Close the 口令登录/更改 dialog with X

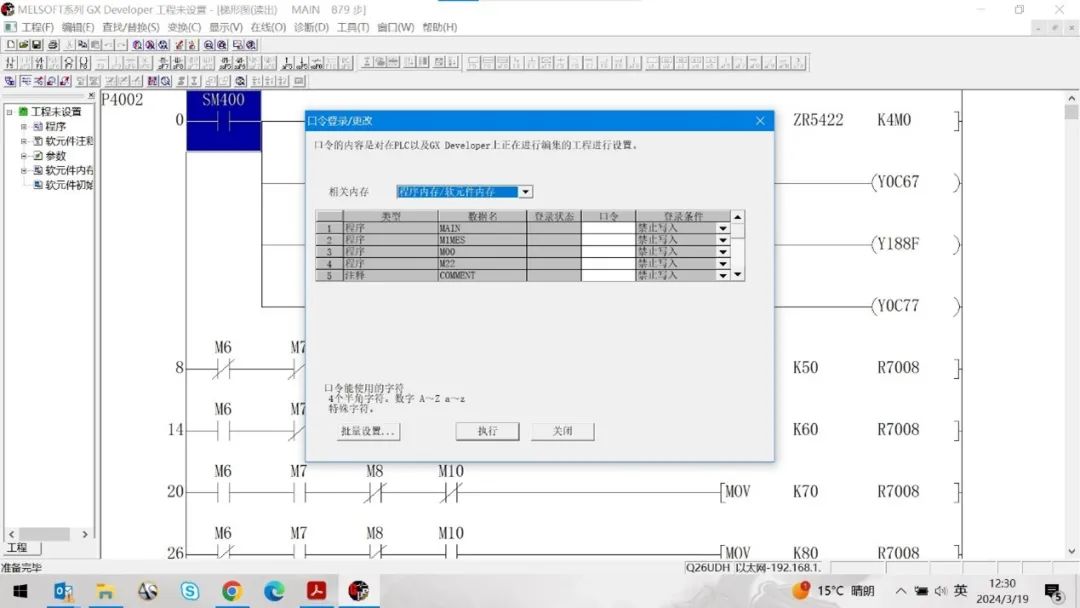pos(760,121)
